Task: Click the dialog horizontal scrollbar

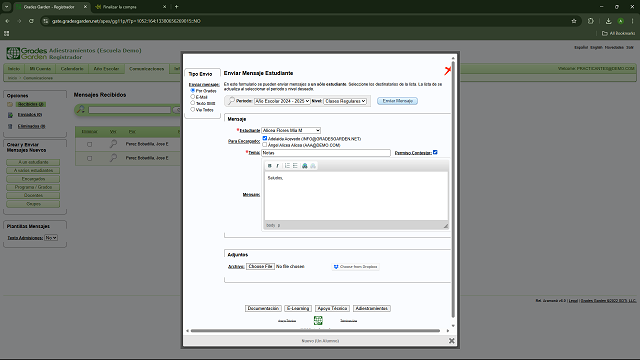Action: pyautogui.click(x=315, y=331)
